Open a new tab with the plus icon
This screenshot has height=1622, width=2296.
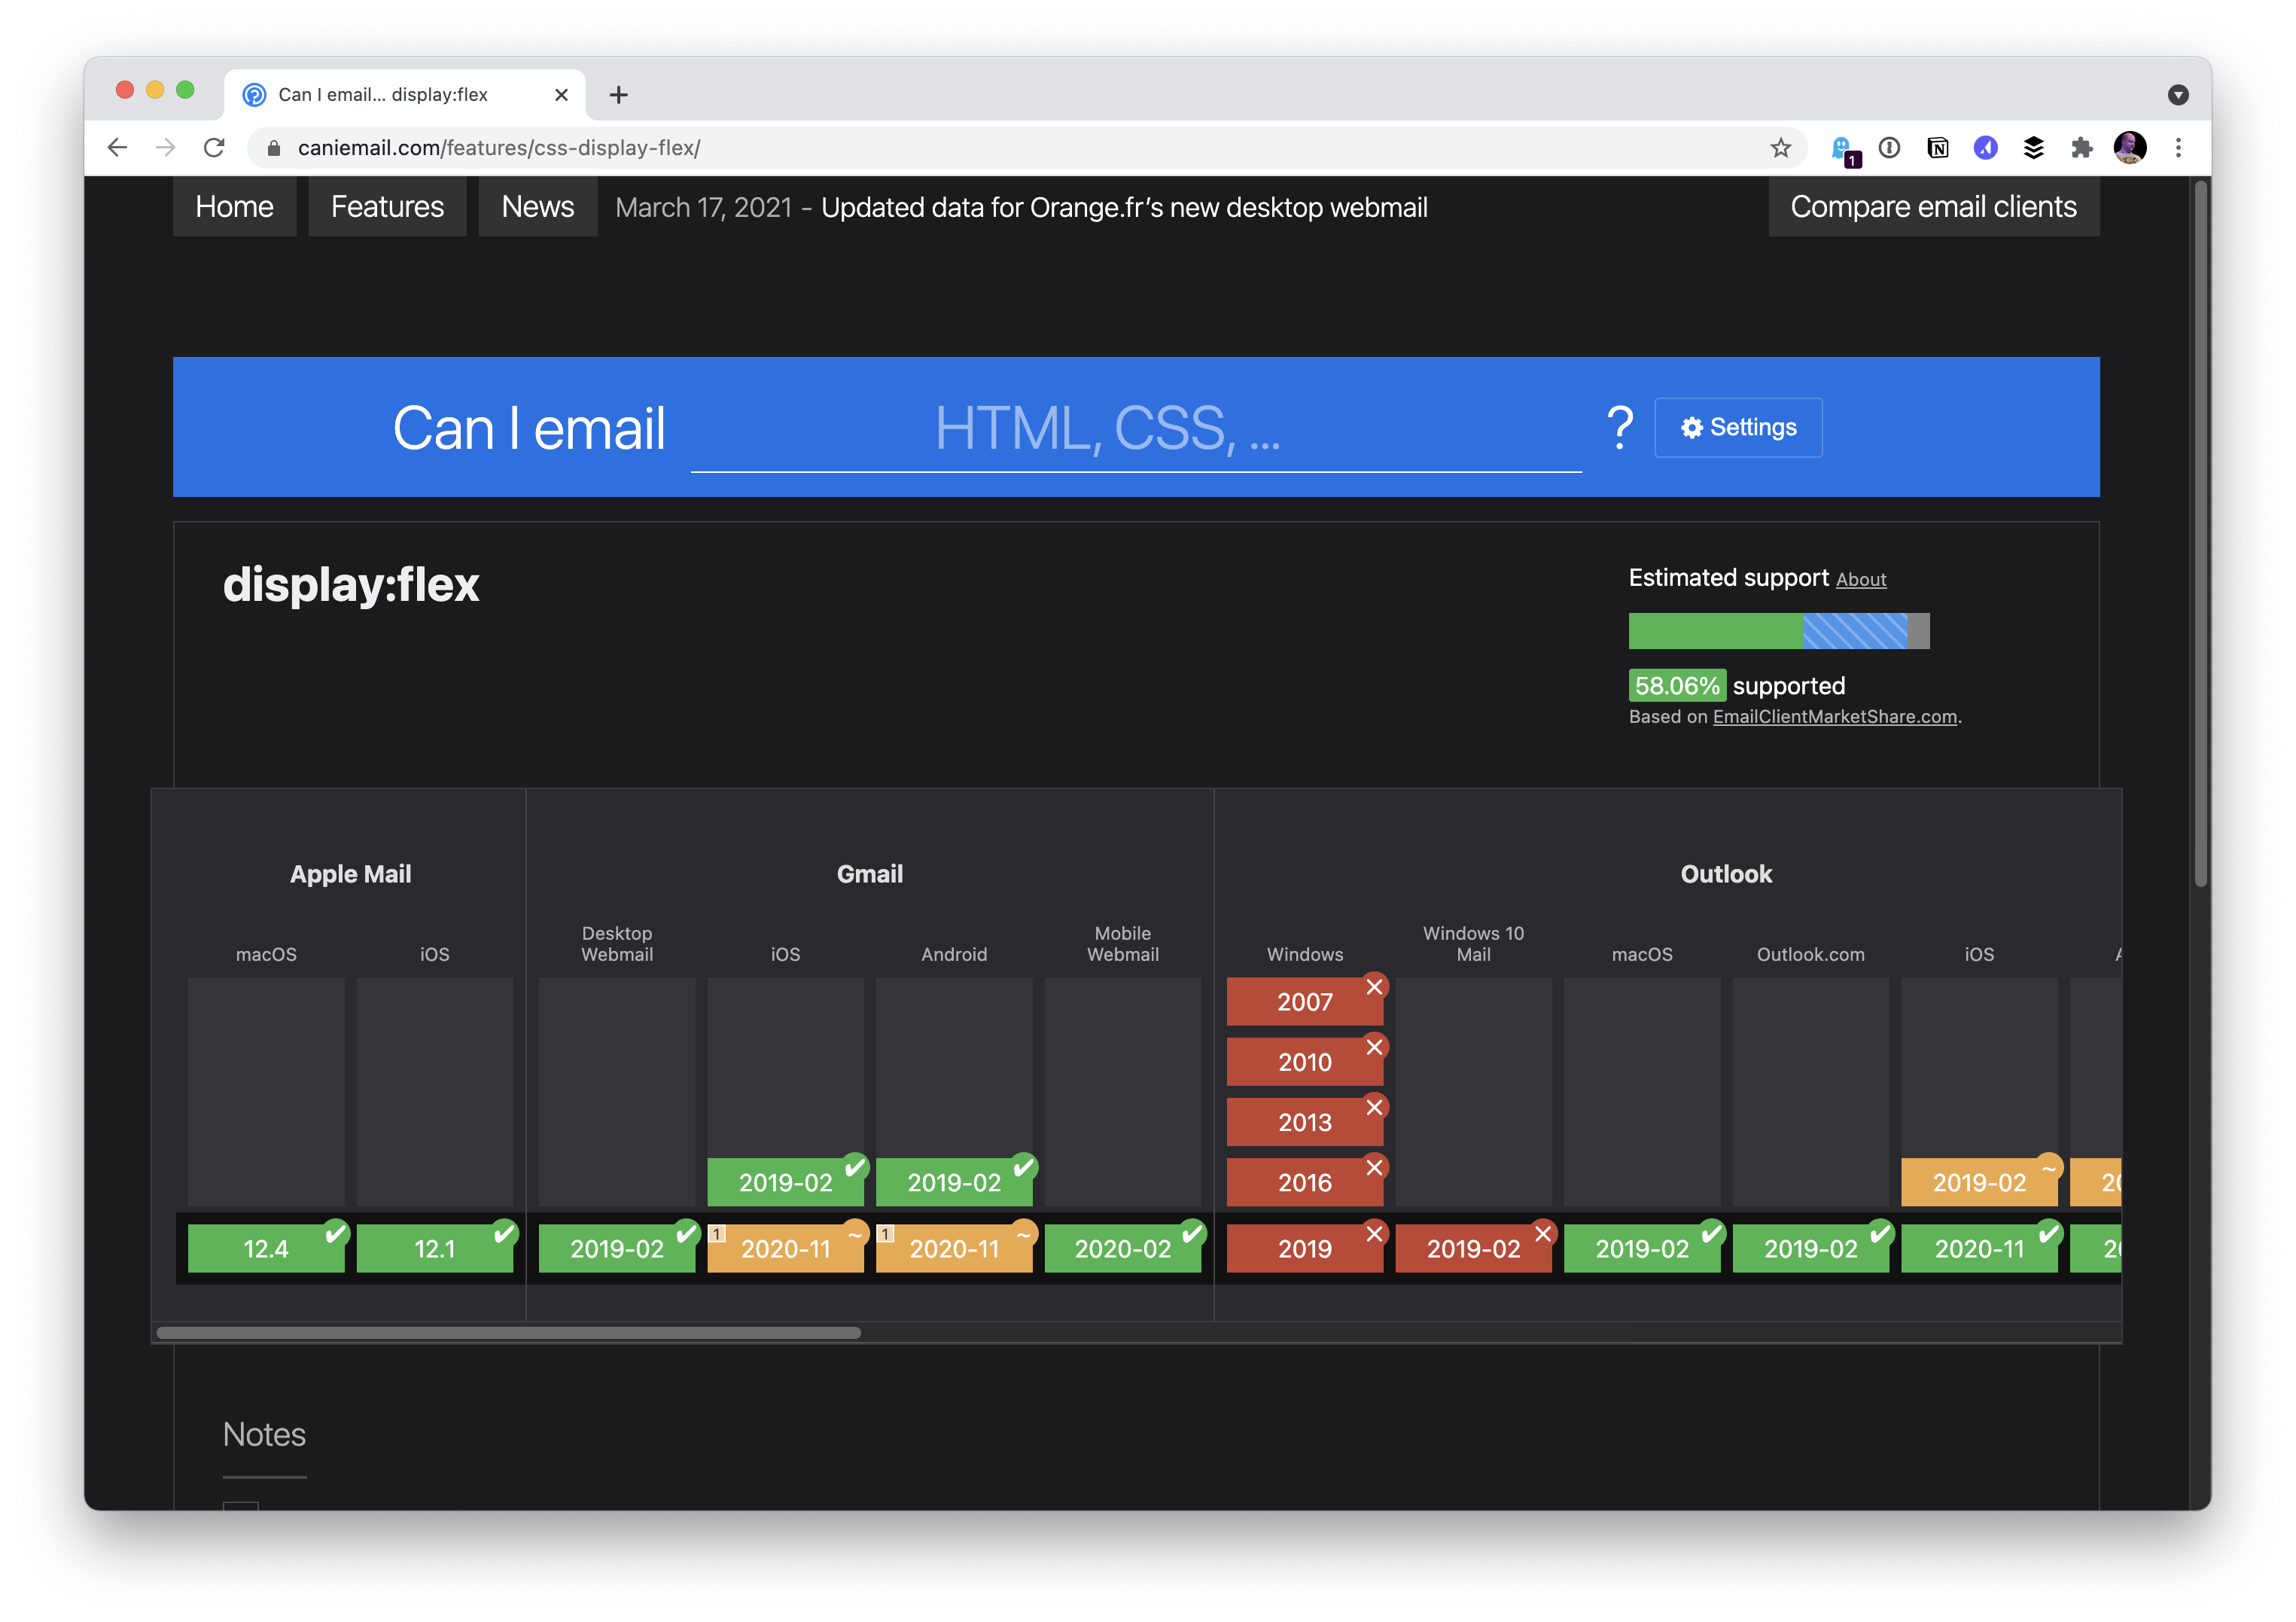pos(619,95)
